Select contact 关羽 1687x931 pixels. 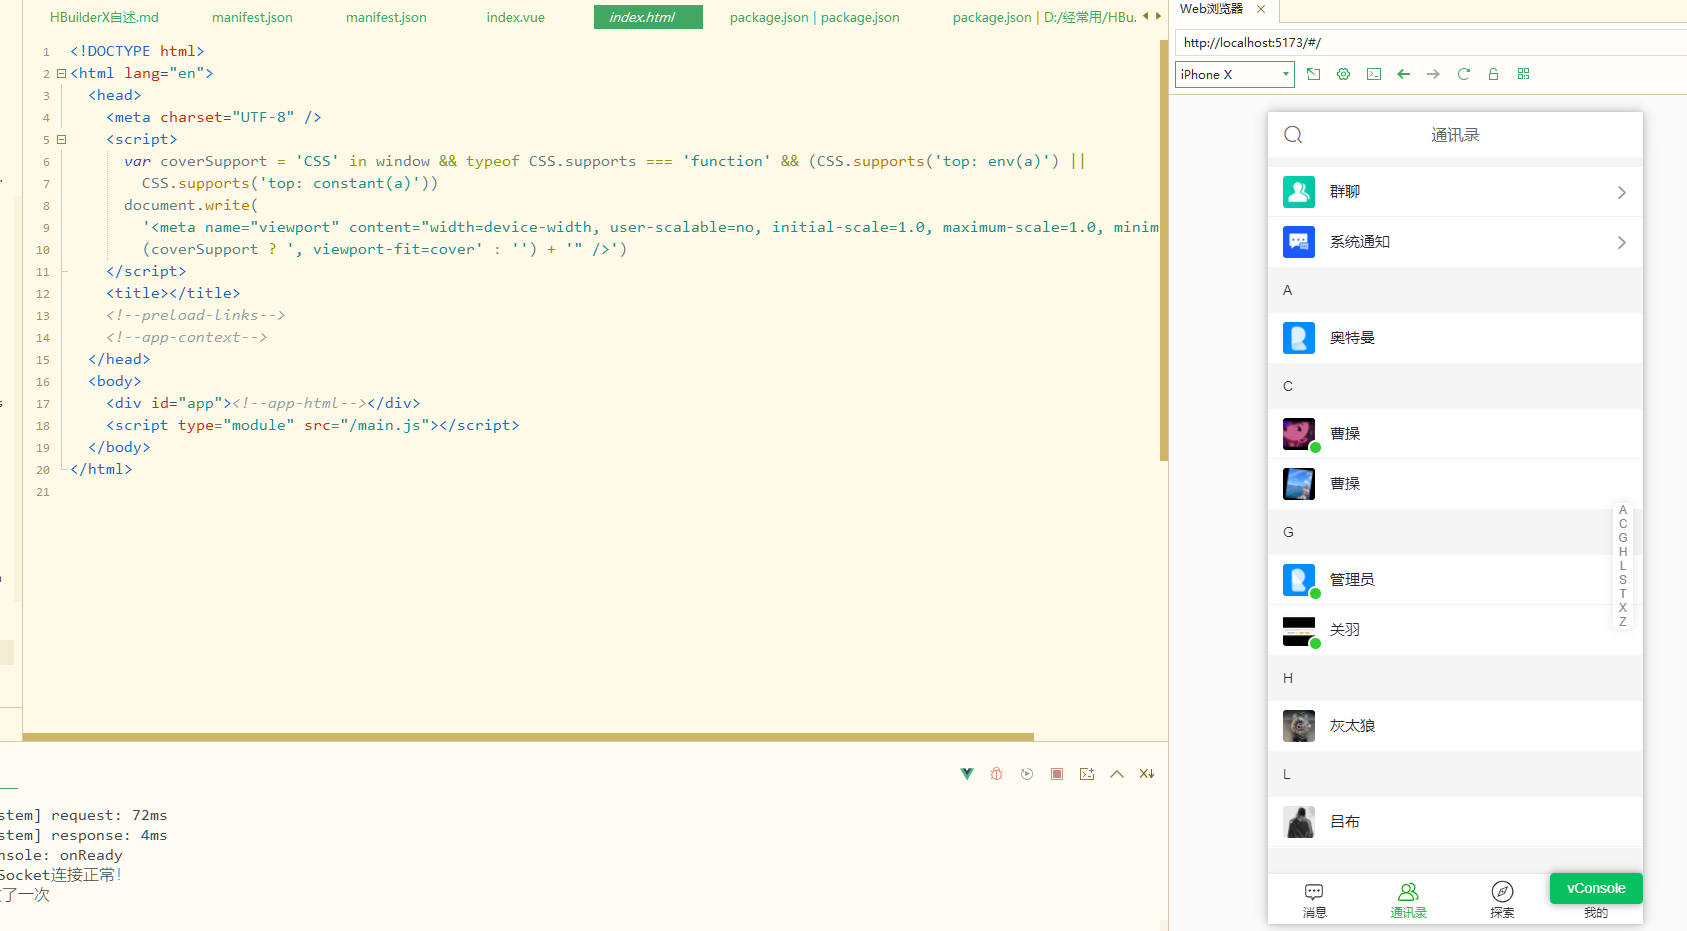1455,630
